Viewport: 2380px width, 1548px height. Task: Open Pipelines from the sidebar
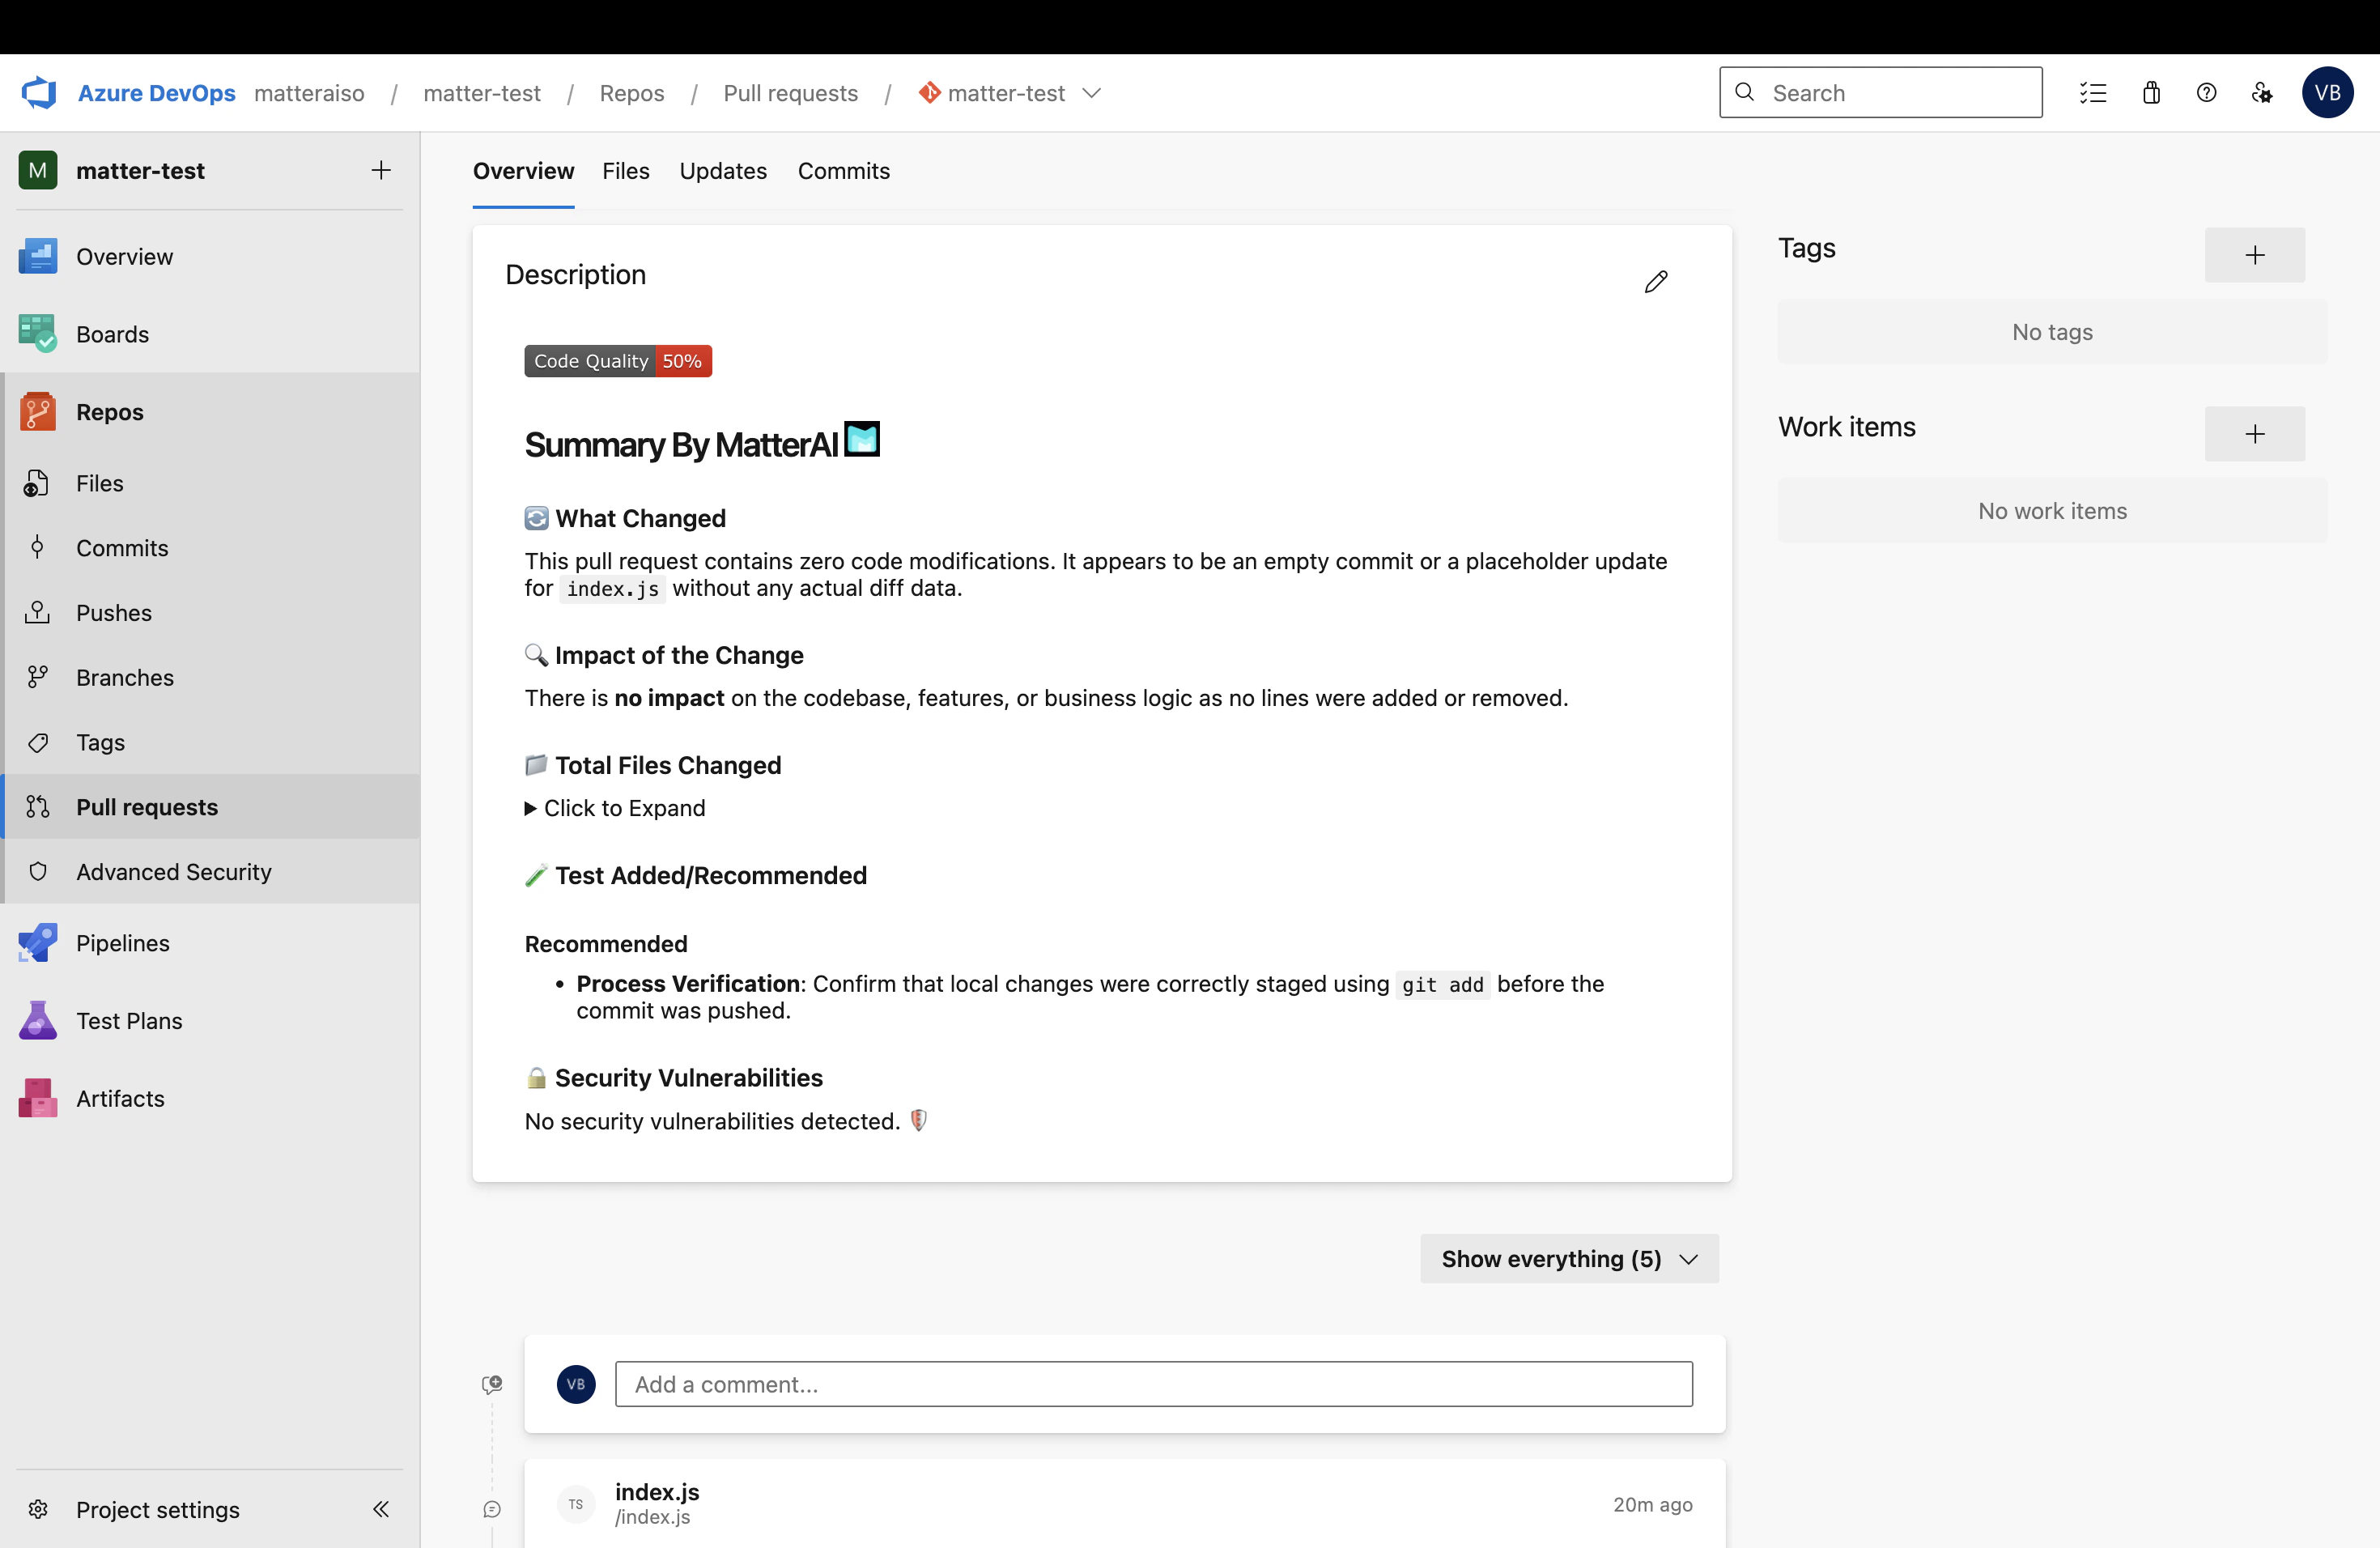(122, 942)
